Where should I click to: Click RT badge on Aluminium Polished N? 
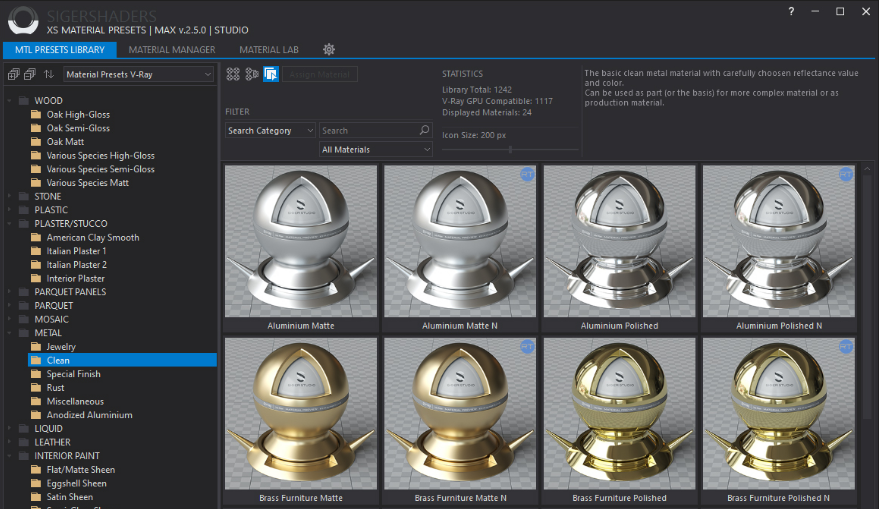[846, 174]
